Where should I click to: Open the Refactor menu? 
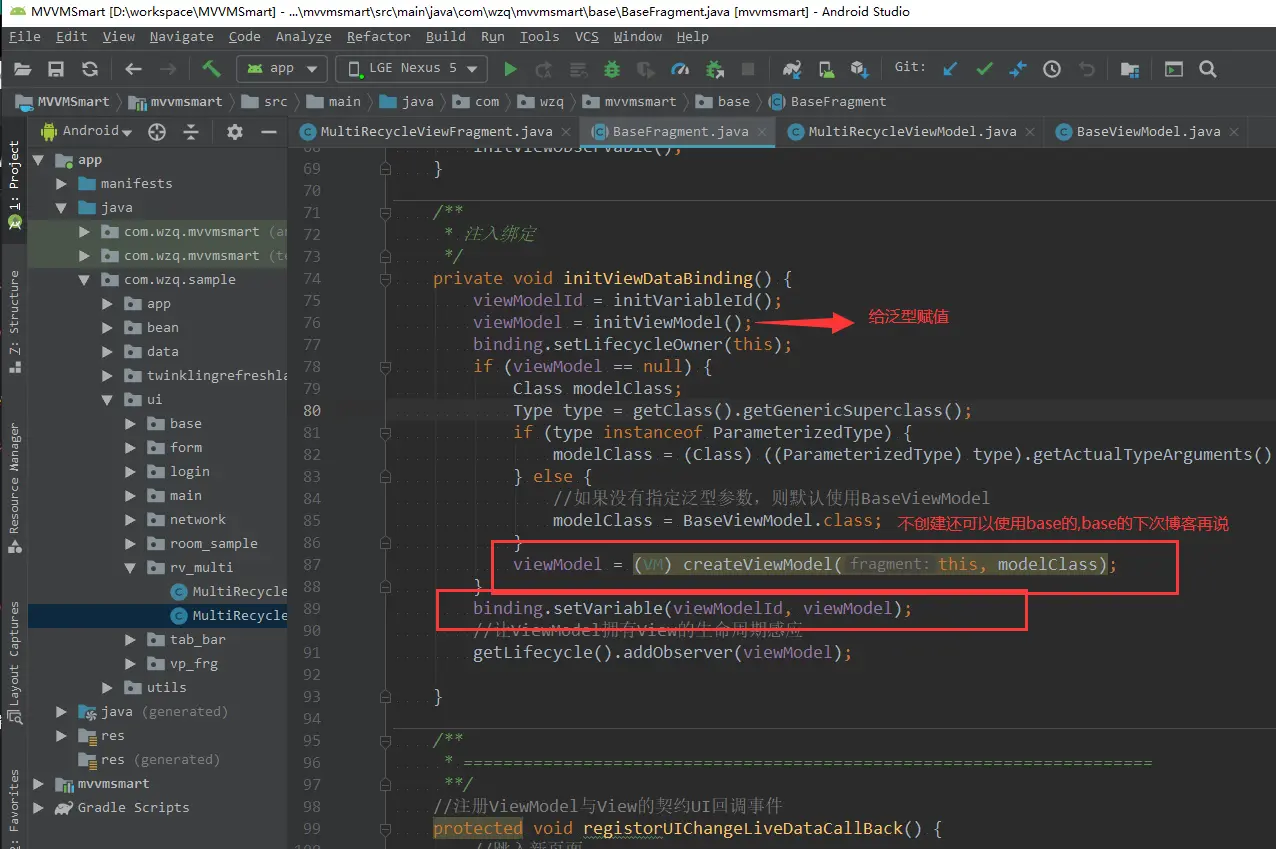pos(378,37)
